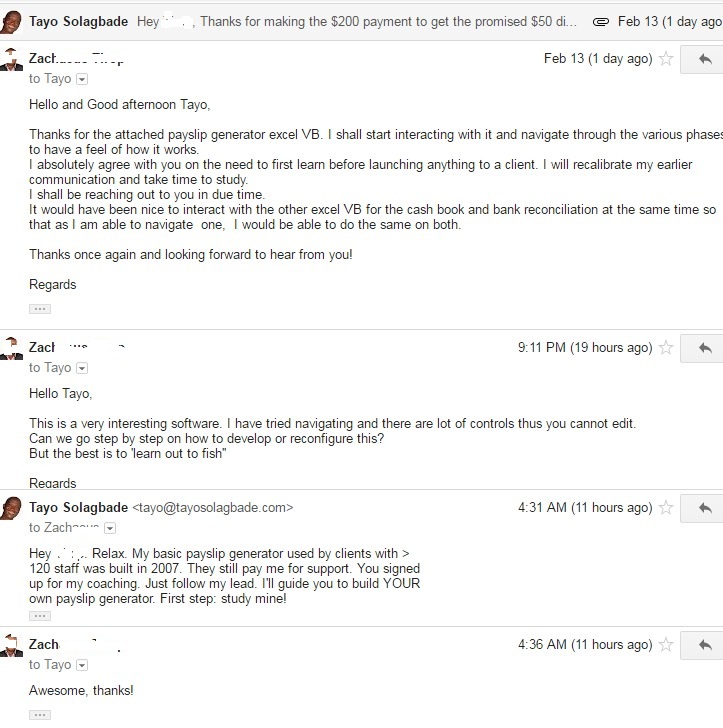
Task: Star the 4:36 AM 'Awesome, thanks!' message
Action: [666, 644]
